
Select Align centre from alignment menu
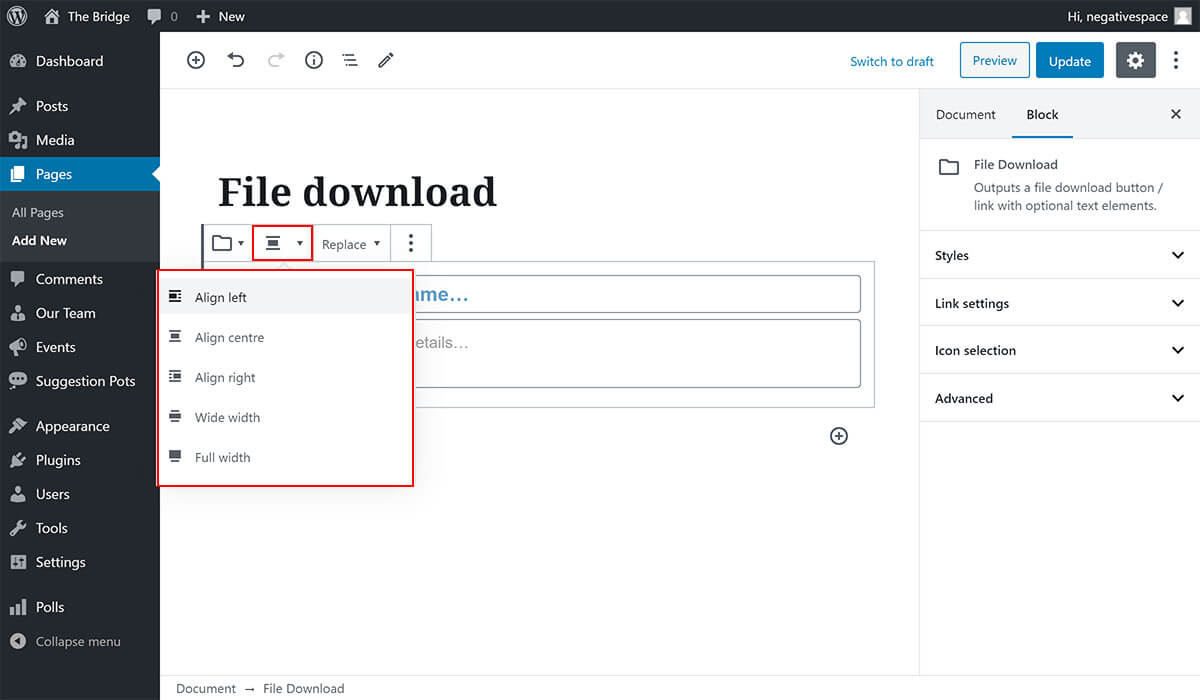coord(229,337)
